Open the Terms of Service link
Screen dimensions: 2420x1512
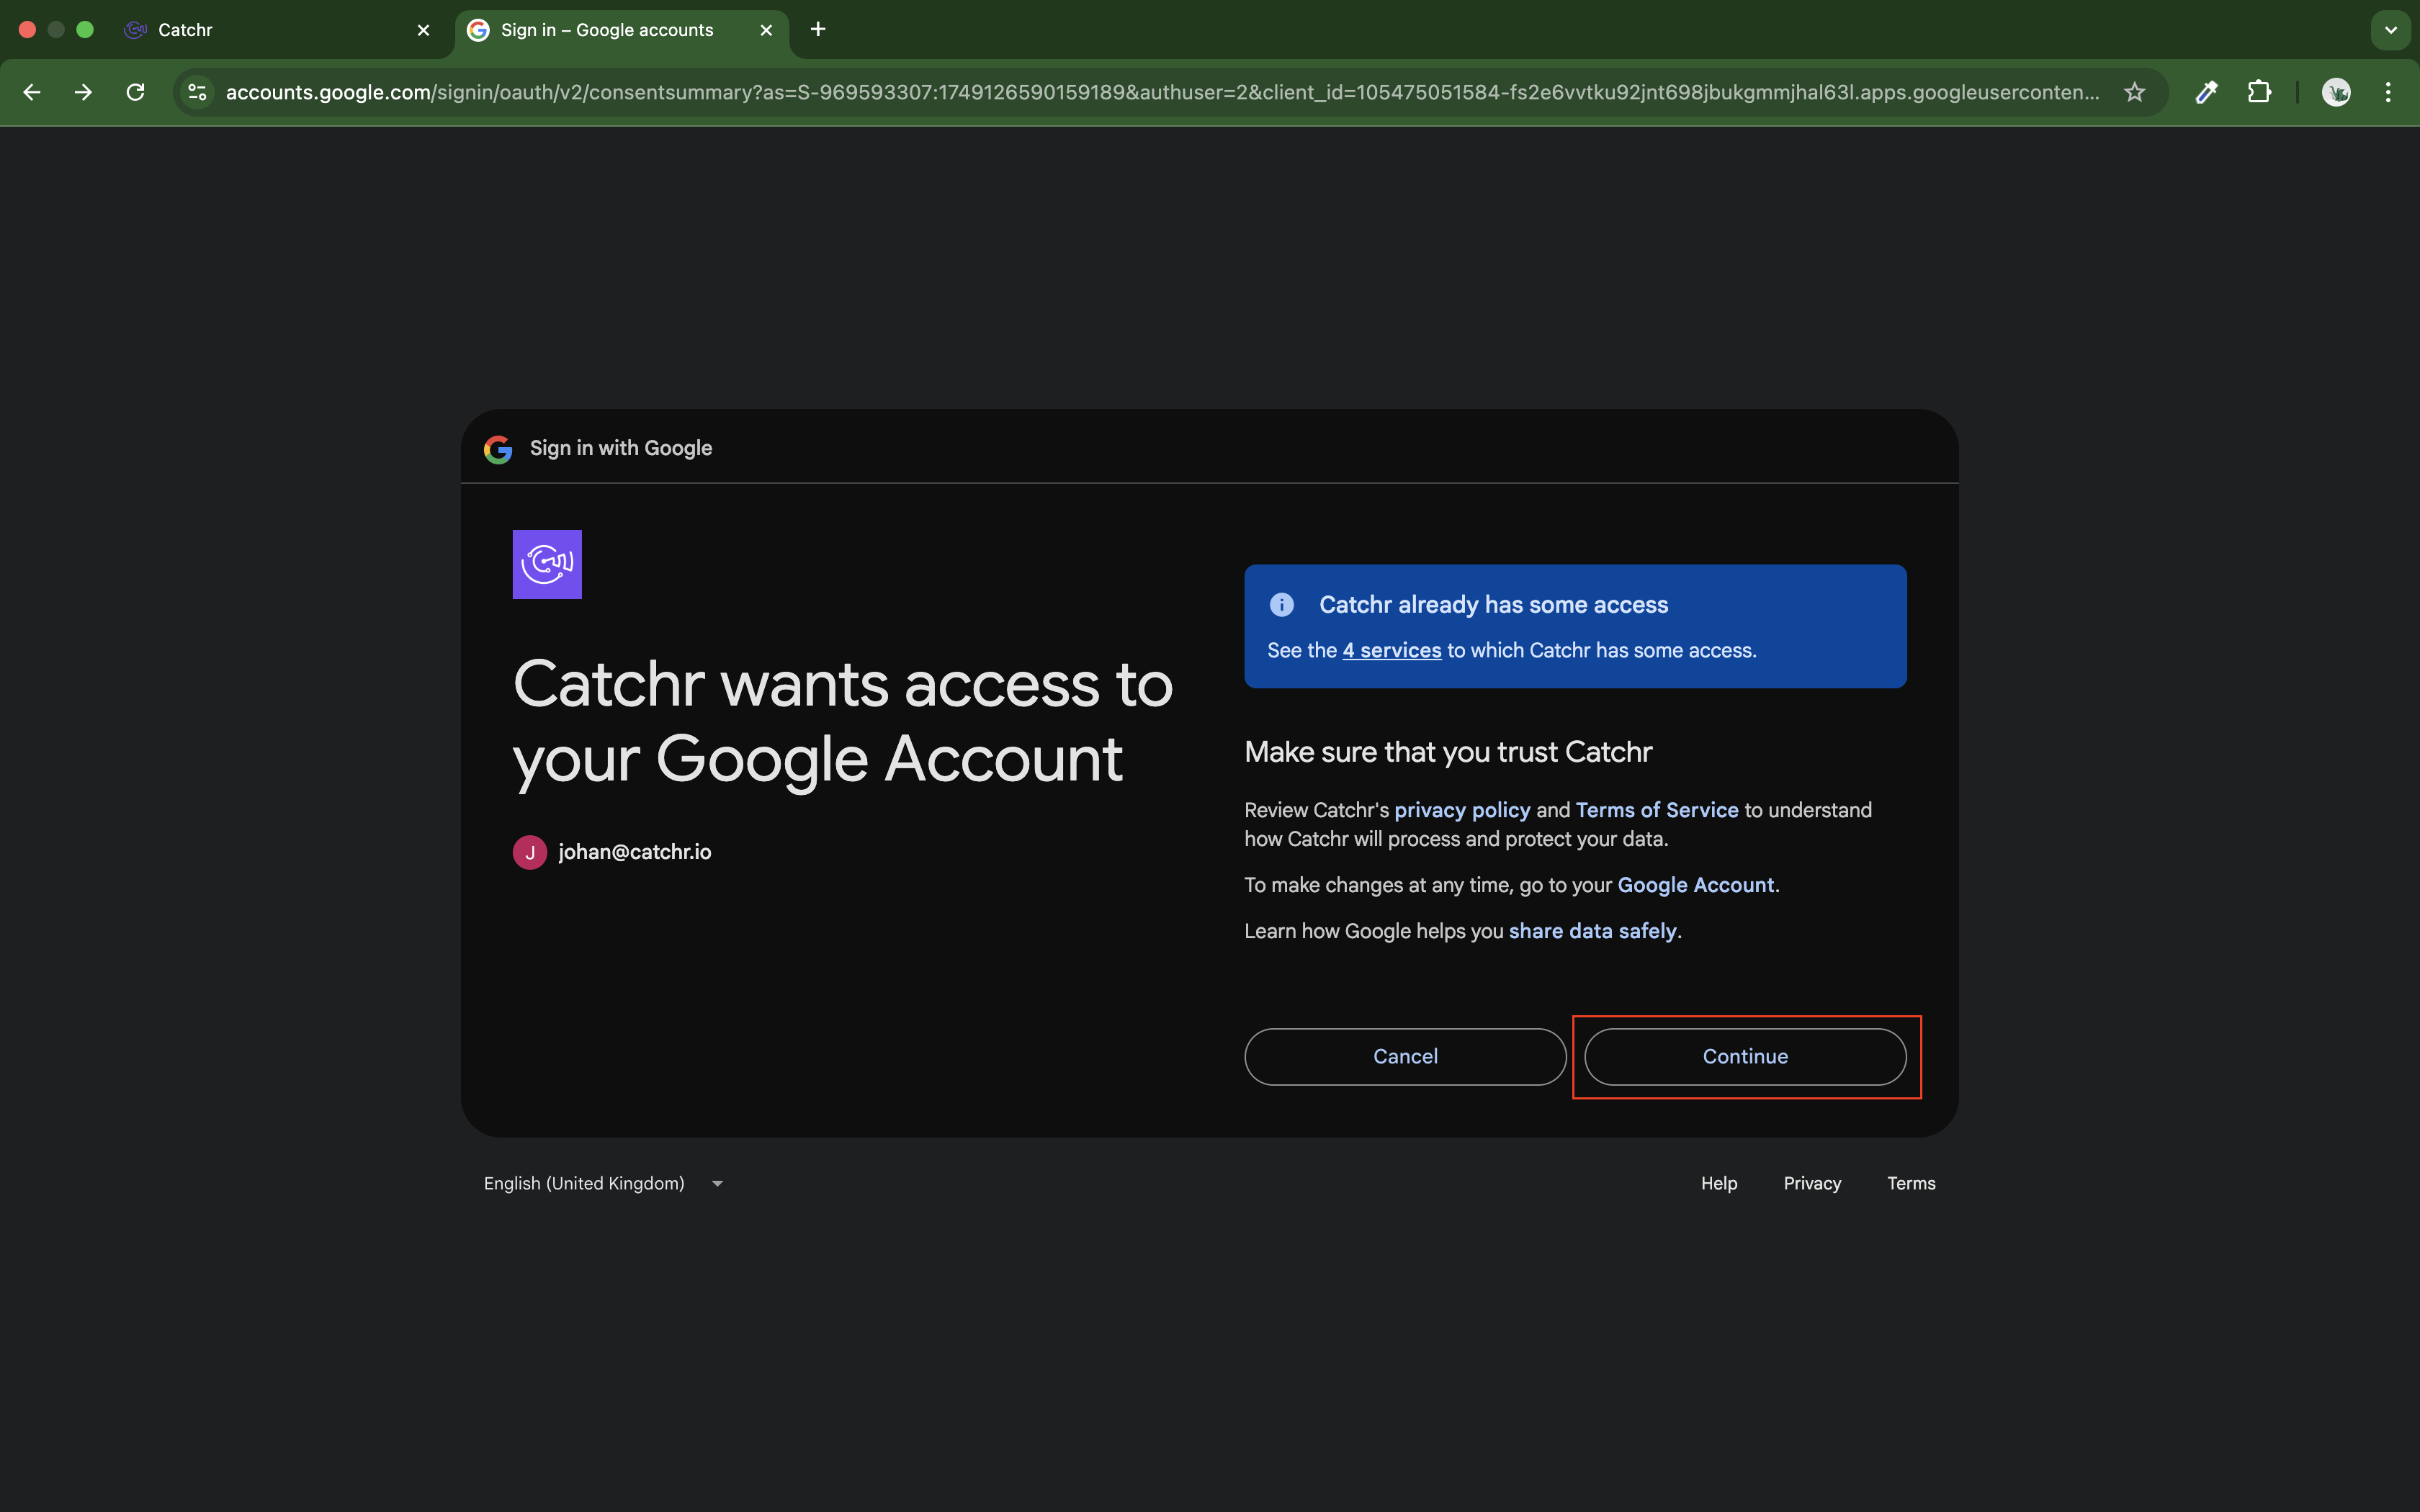click(x=1657, y=810)
